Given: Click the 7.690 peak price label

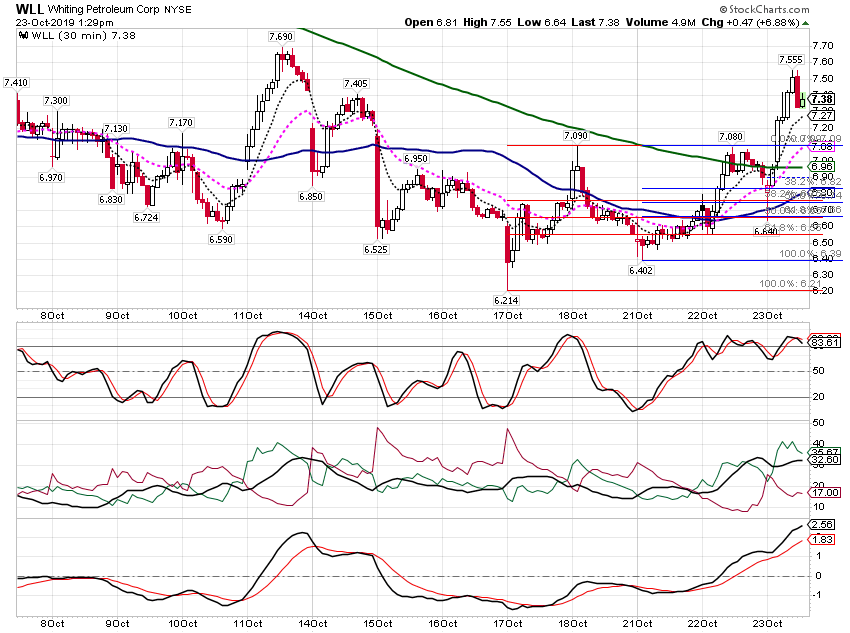Looking at the screenshot, I should click(281, 36).
